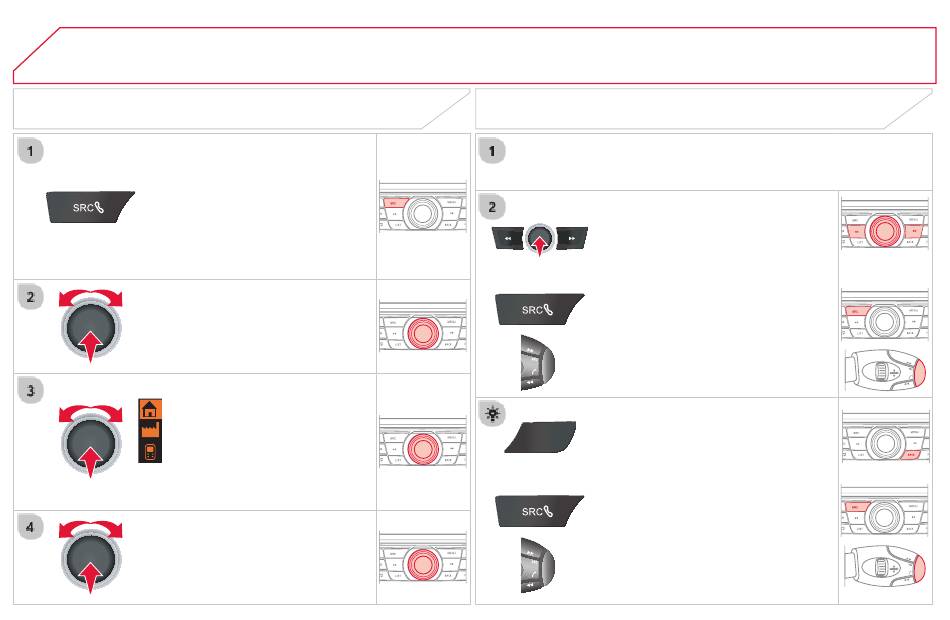Click the SRC button in right step 2
The image size is (950, 620).
tap(539, 309)
